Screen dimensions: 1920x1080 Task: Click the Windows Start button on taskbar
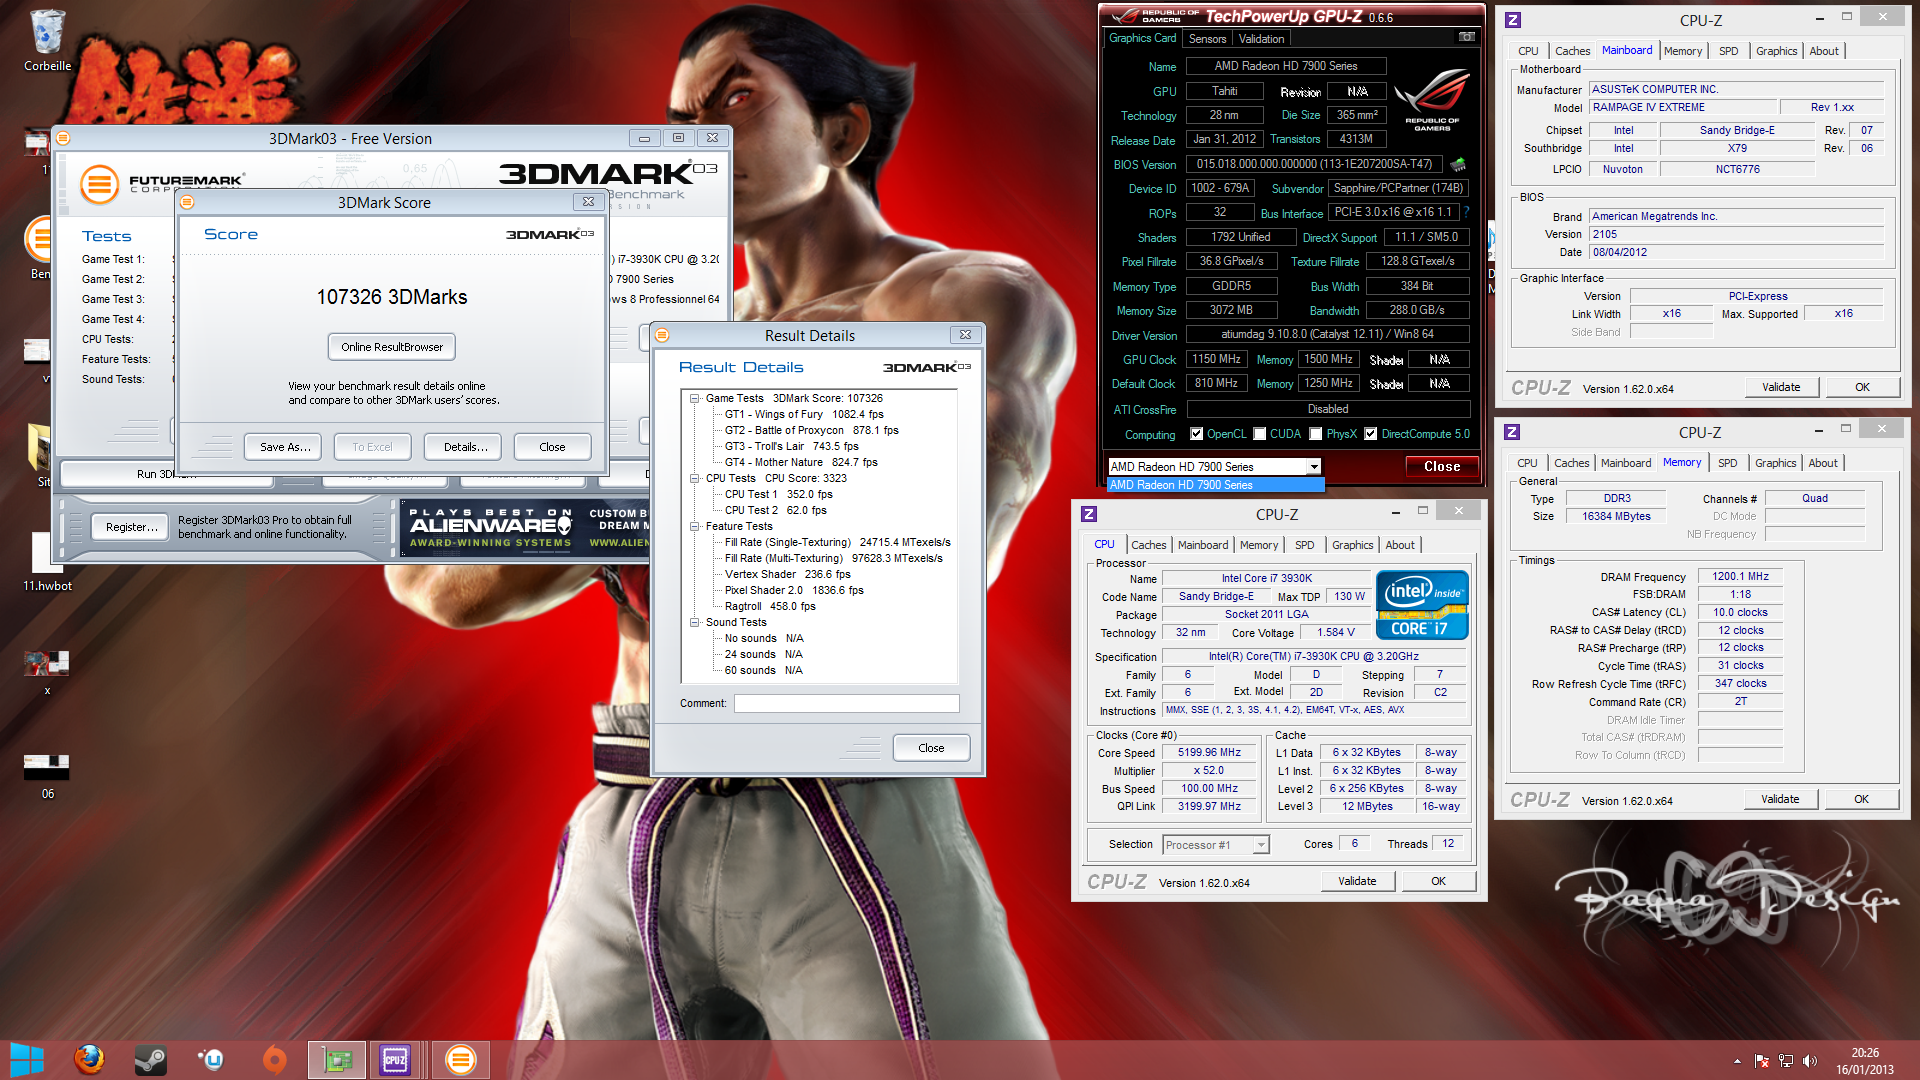(x=27, y=1060)
